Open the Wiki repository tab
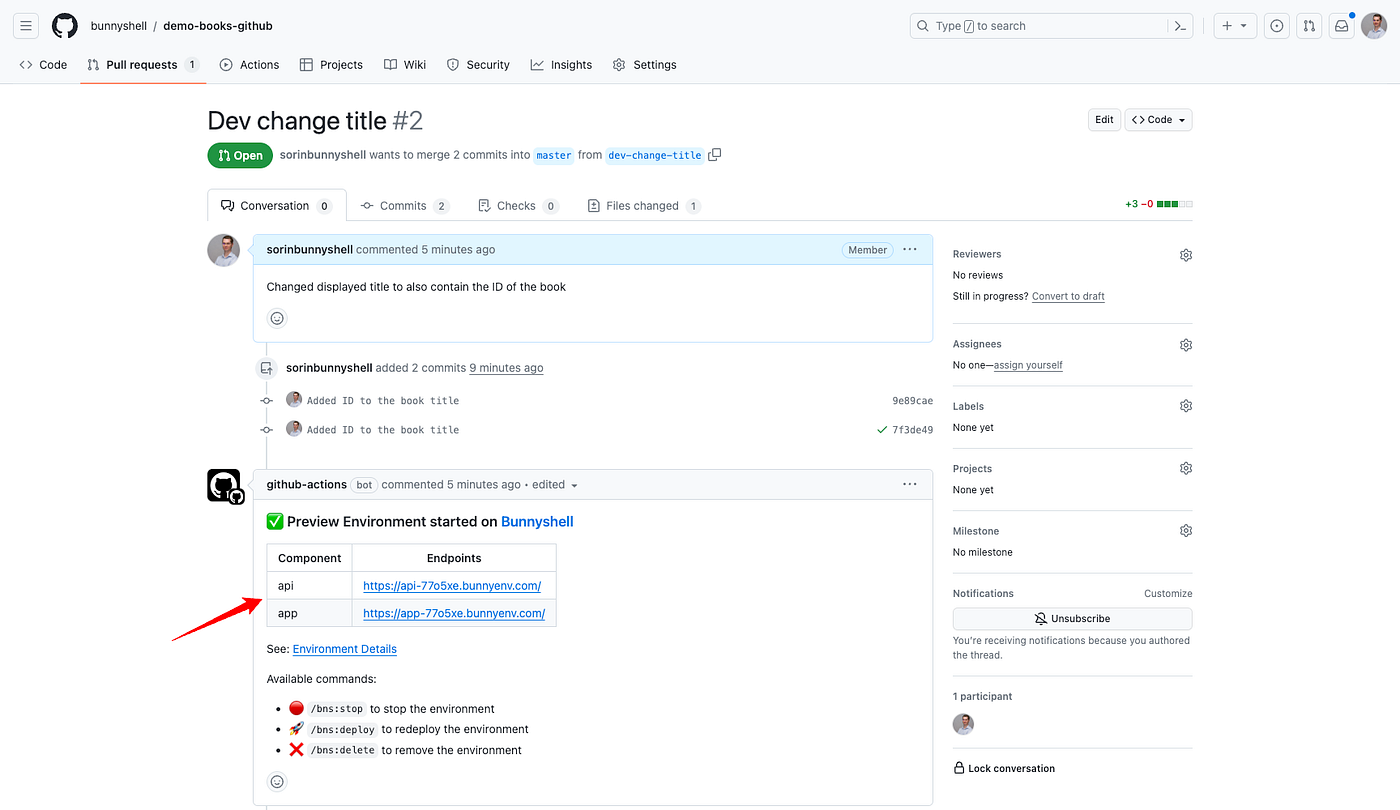Image resolution: width=1400 pixels, height=810 pixels. pyautogui.click(x=405, y=65)
